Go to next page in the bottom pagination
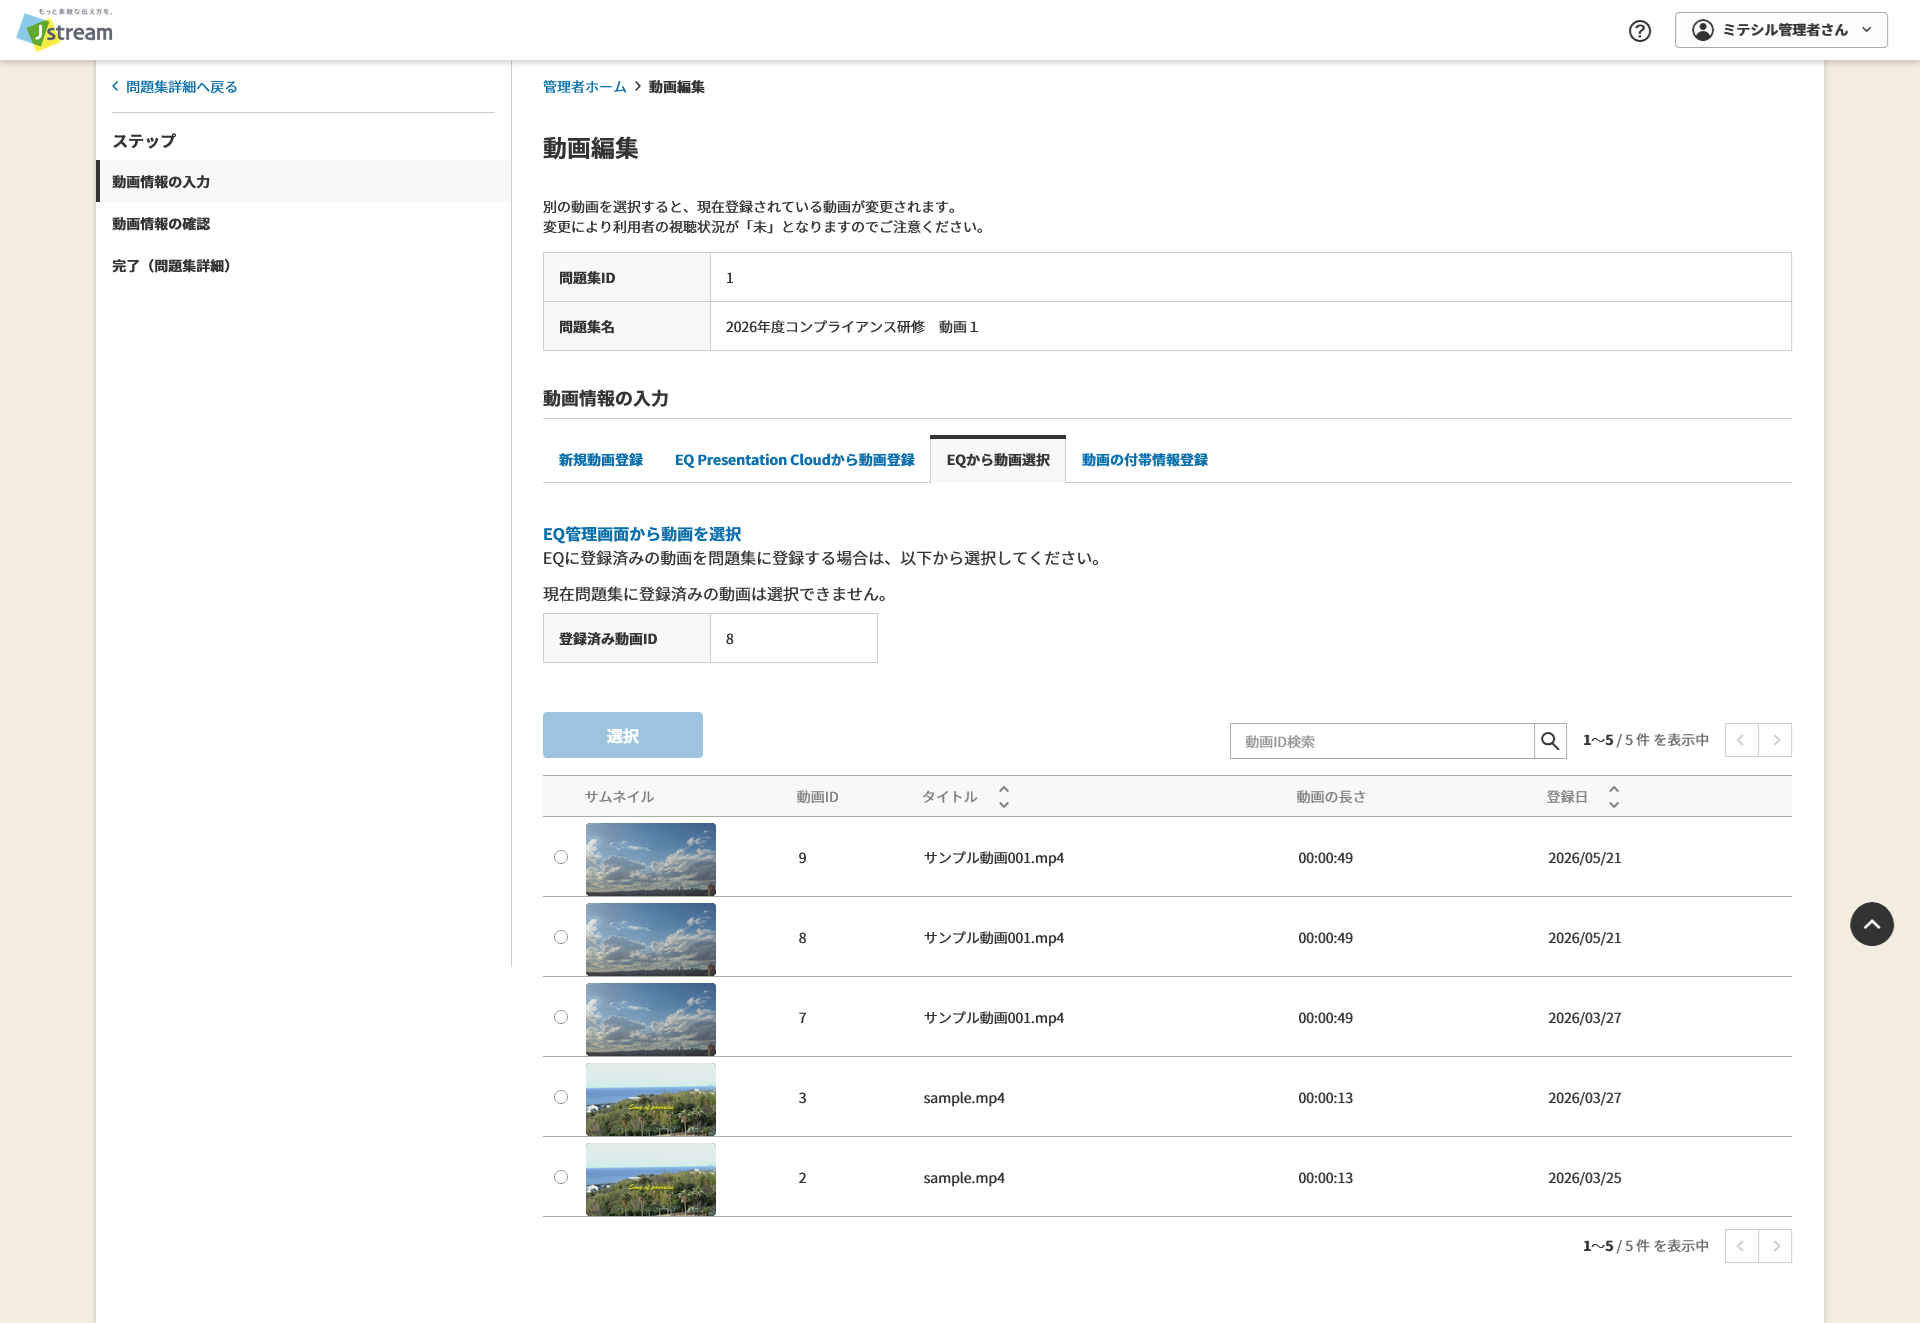The height and width of the screenshot is (1323, 1920). (x=1775, y=1246)
